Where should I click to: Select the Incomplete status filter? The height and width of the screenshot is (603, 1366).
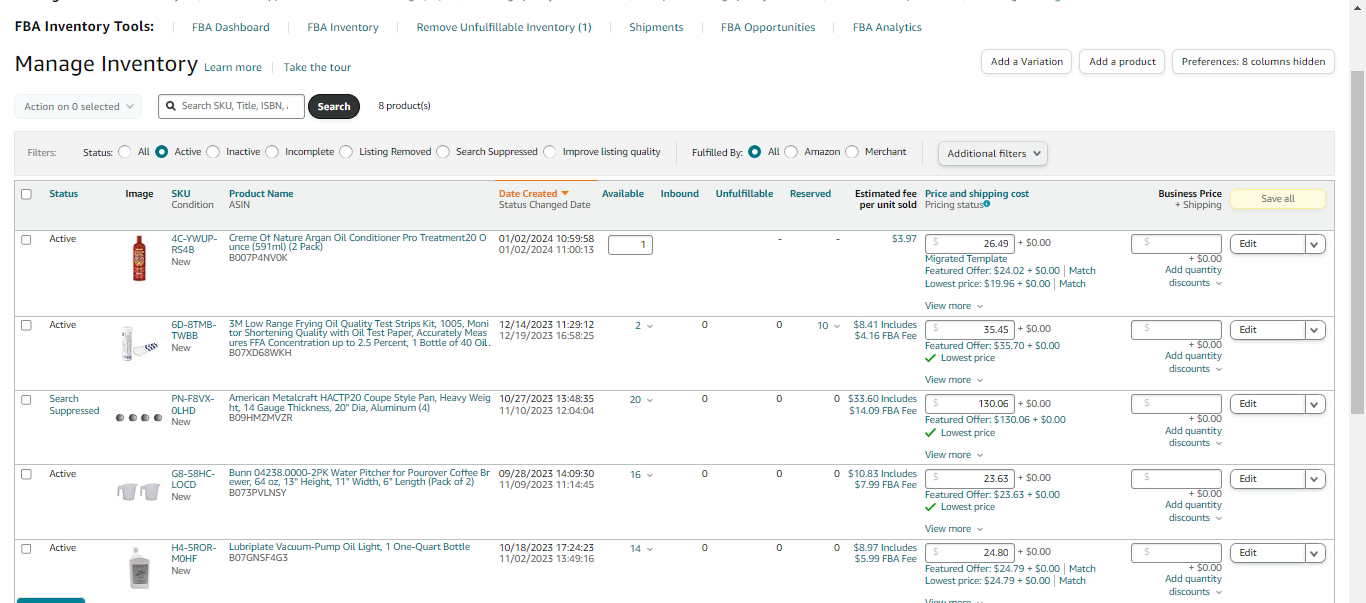point(271,152)
